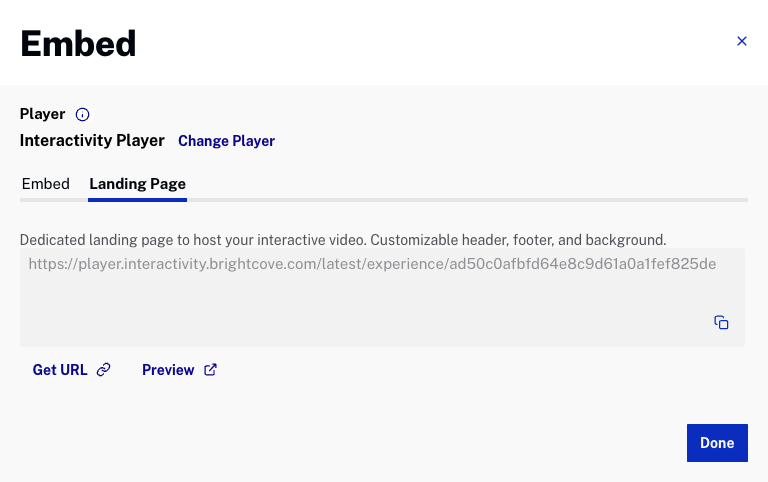
Task: Open the Change Player link
Action: click(x=226, y=141)
